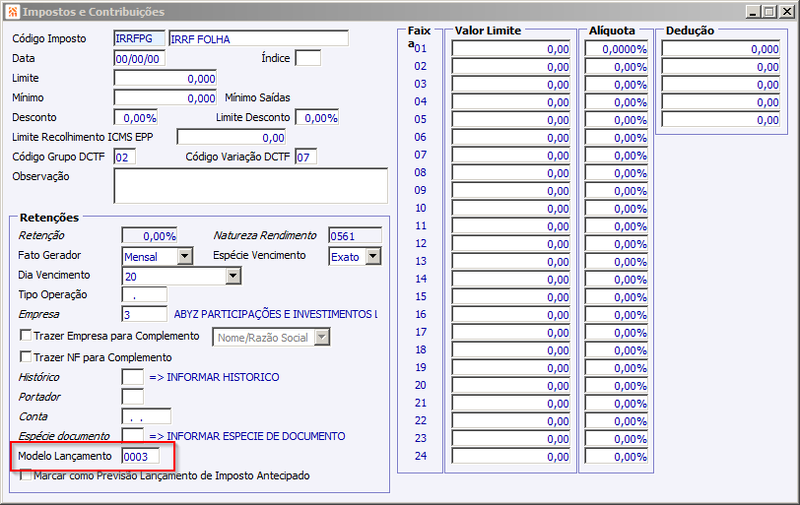800x505 pixels.
Task: Check Trazer Empresa para Complemento
Action: (x=25, y=335)
